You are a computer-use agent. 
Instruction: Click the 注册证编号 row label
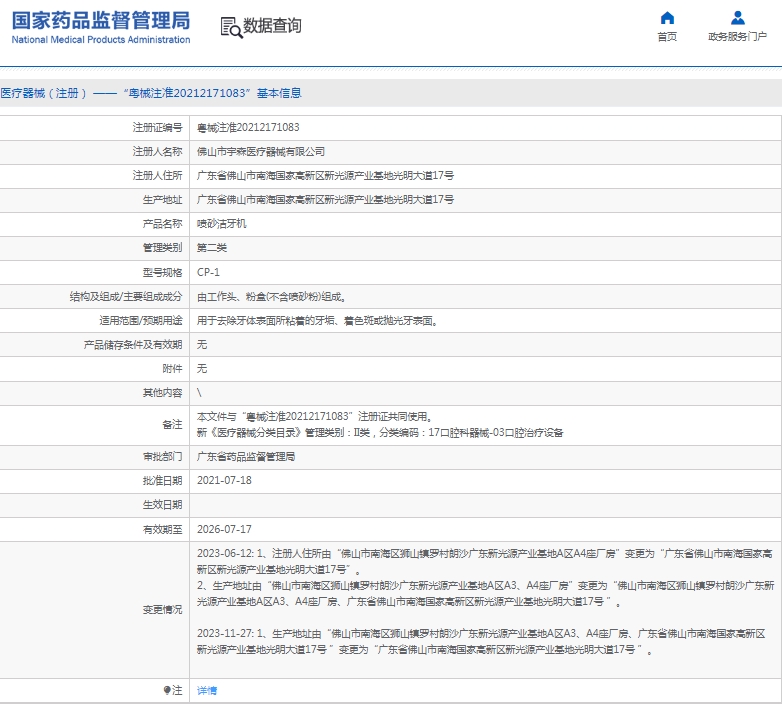tap(157, 128)
